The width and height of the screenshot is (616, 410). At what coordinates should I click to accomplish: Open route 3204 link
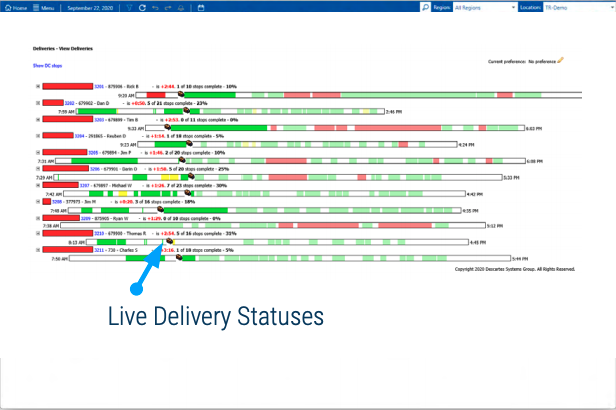coord(79,136)
